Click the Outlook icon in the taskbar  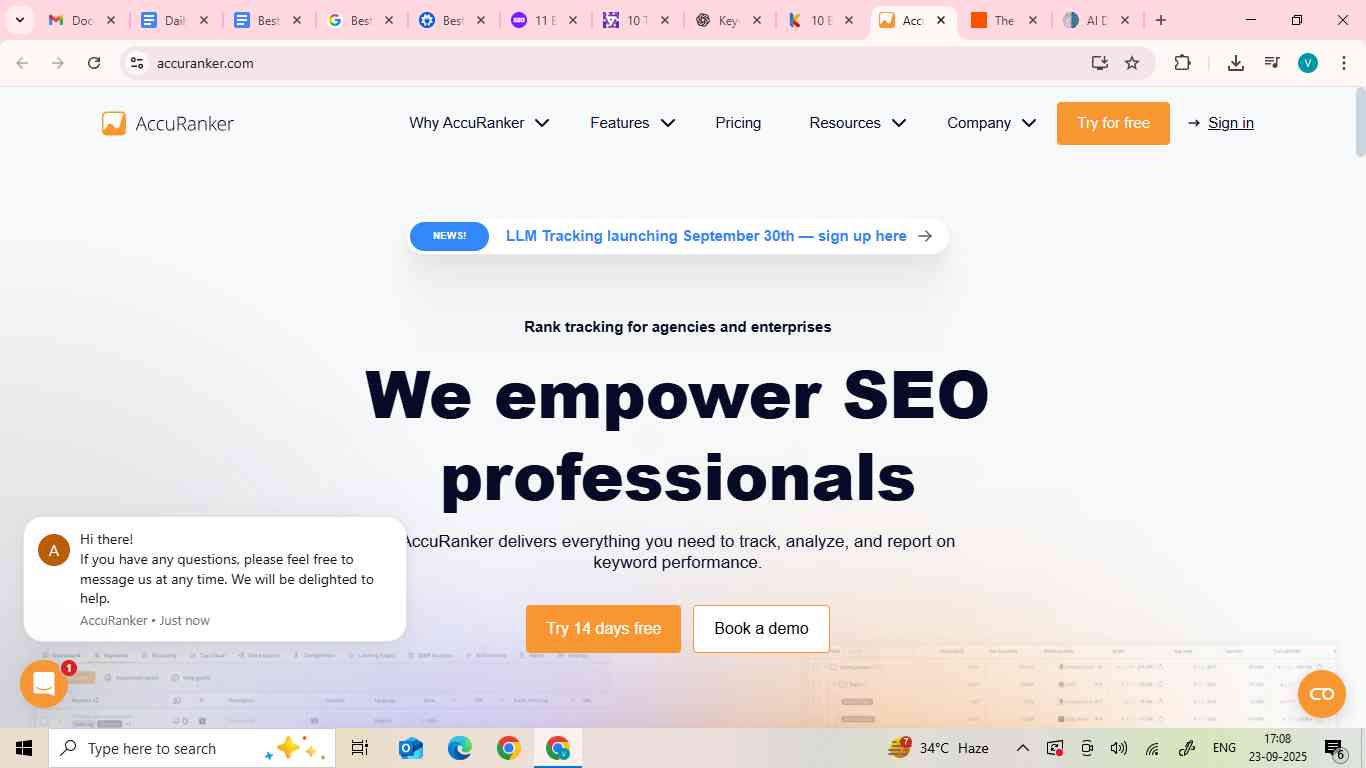[x=410, y=748]
